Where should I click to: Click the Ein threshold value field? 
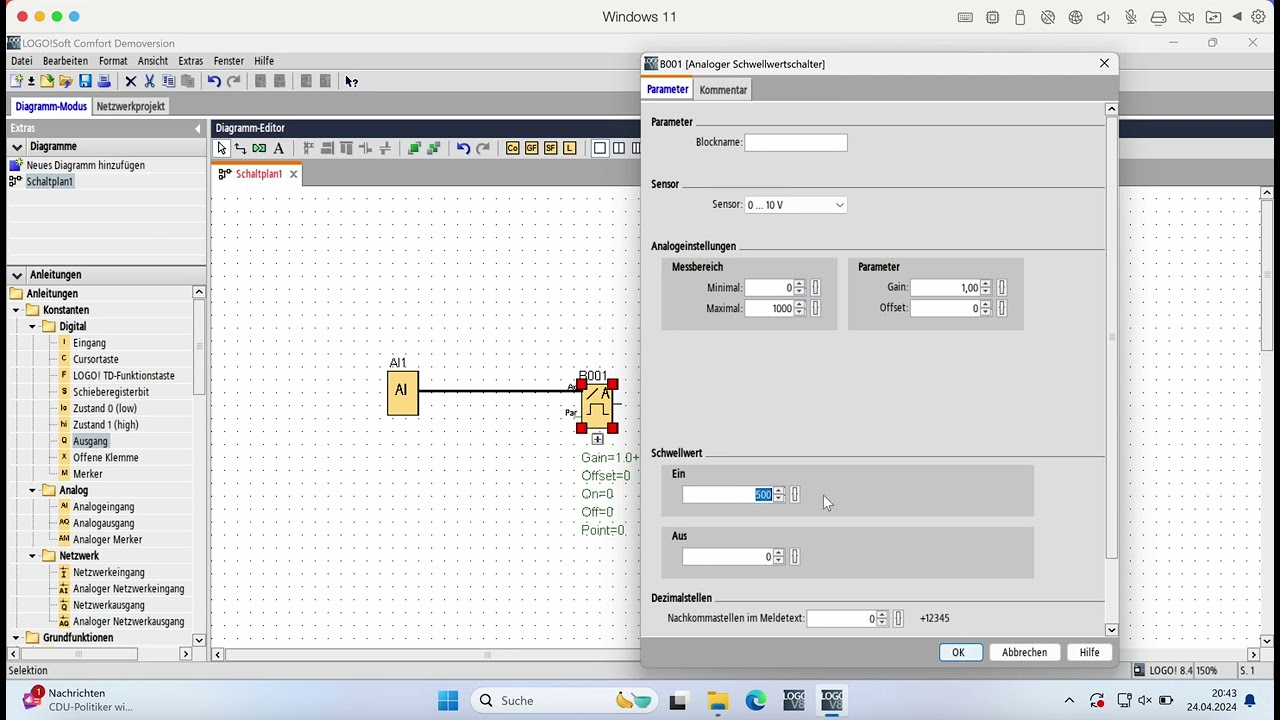728,495
